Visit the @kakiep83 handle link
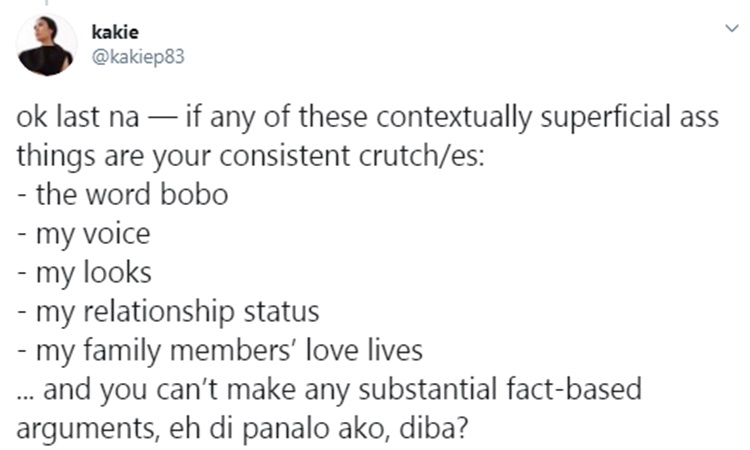750x450 pixels. (x=138, y=56)
